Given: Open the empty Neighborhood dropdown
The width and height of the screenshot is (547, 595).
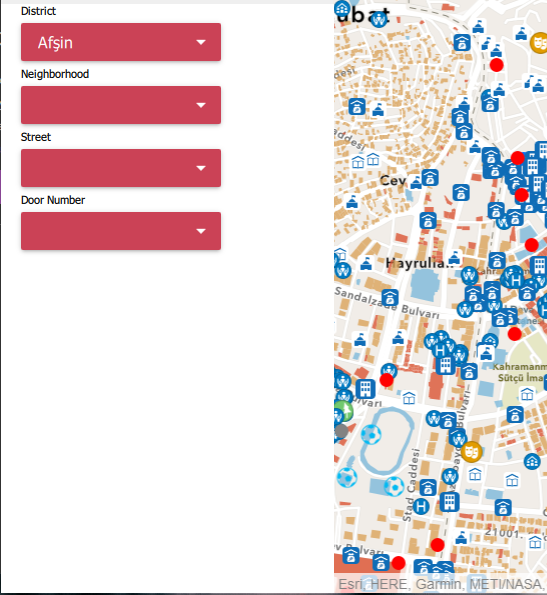Looking at the screenshot, I should coord(121,105).
